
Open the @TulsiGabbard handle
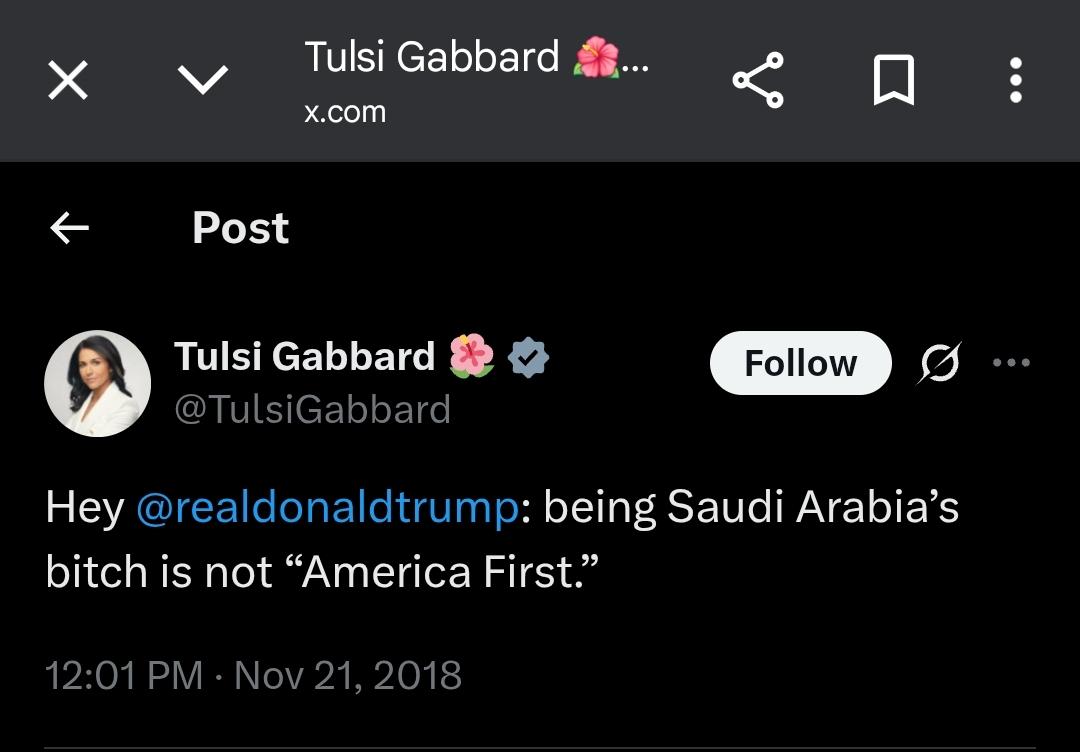pos(312,410)
